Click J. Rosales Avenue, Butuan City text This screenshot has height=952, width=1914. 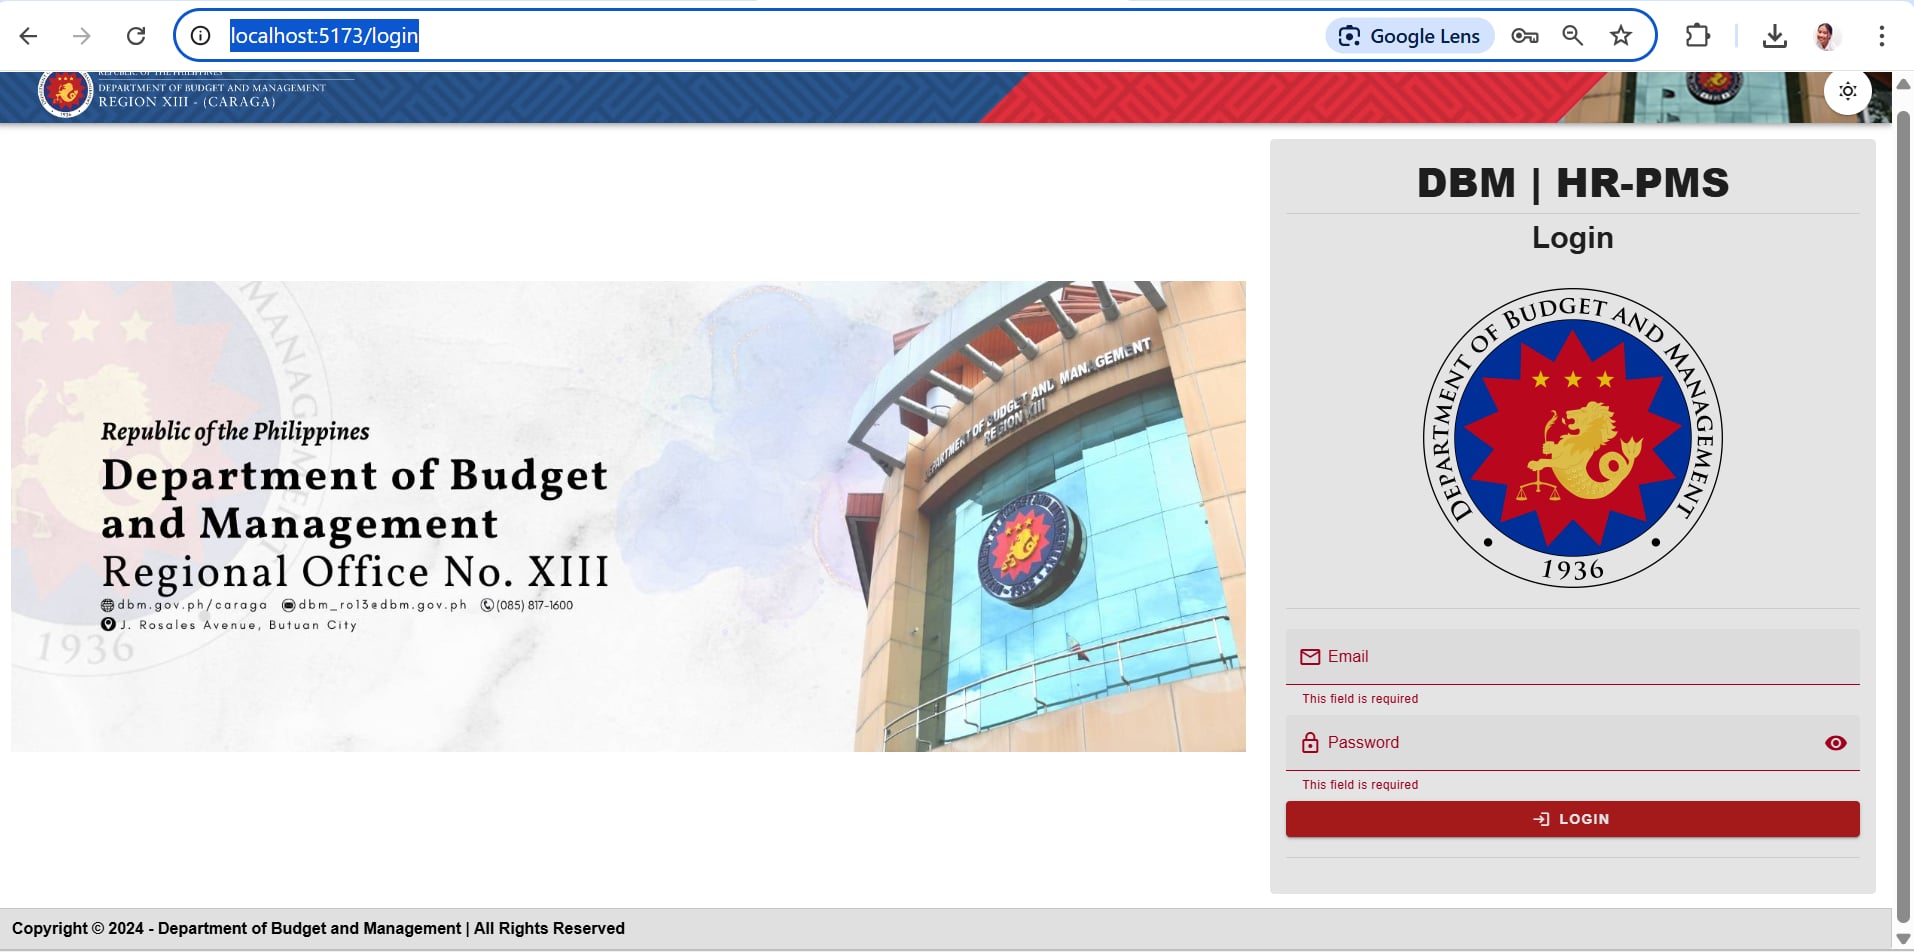pos(238,625)
